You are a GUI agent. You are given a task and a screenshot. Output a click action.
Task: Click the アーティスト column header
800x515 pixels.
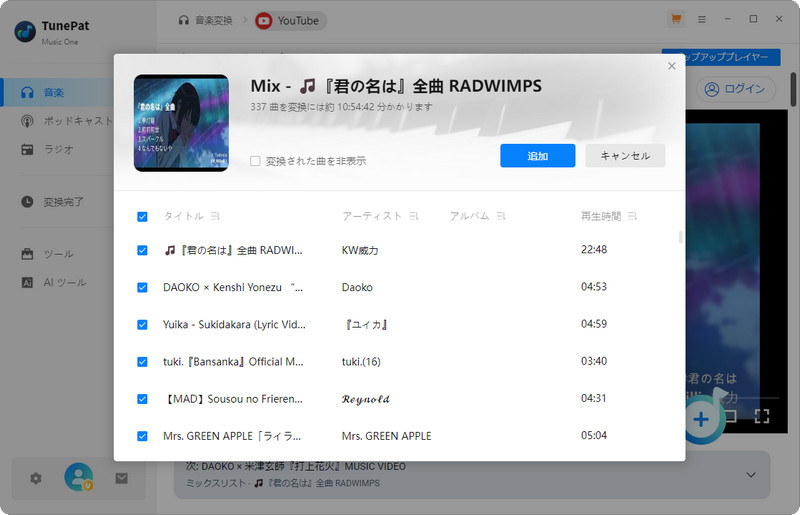tap(372, 216)
